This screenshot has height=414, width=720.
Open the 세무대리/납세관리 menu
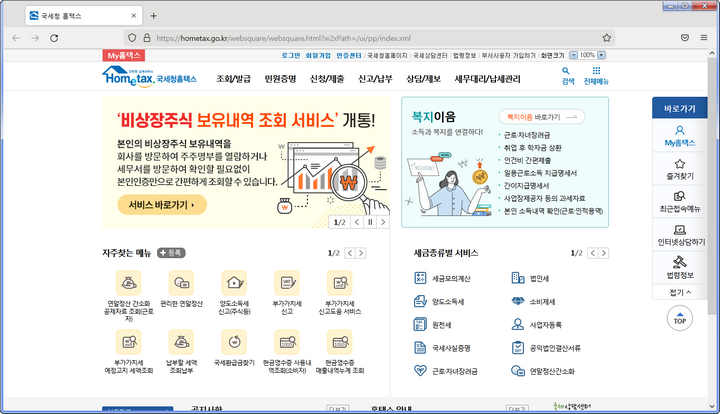click(487, 79)
